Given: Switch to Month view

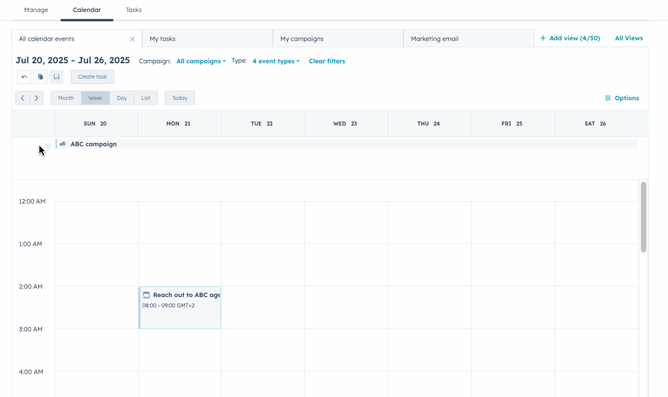Looking at the screenshot, I should pos(66,98).
